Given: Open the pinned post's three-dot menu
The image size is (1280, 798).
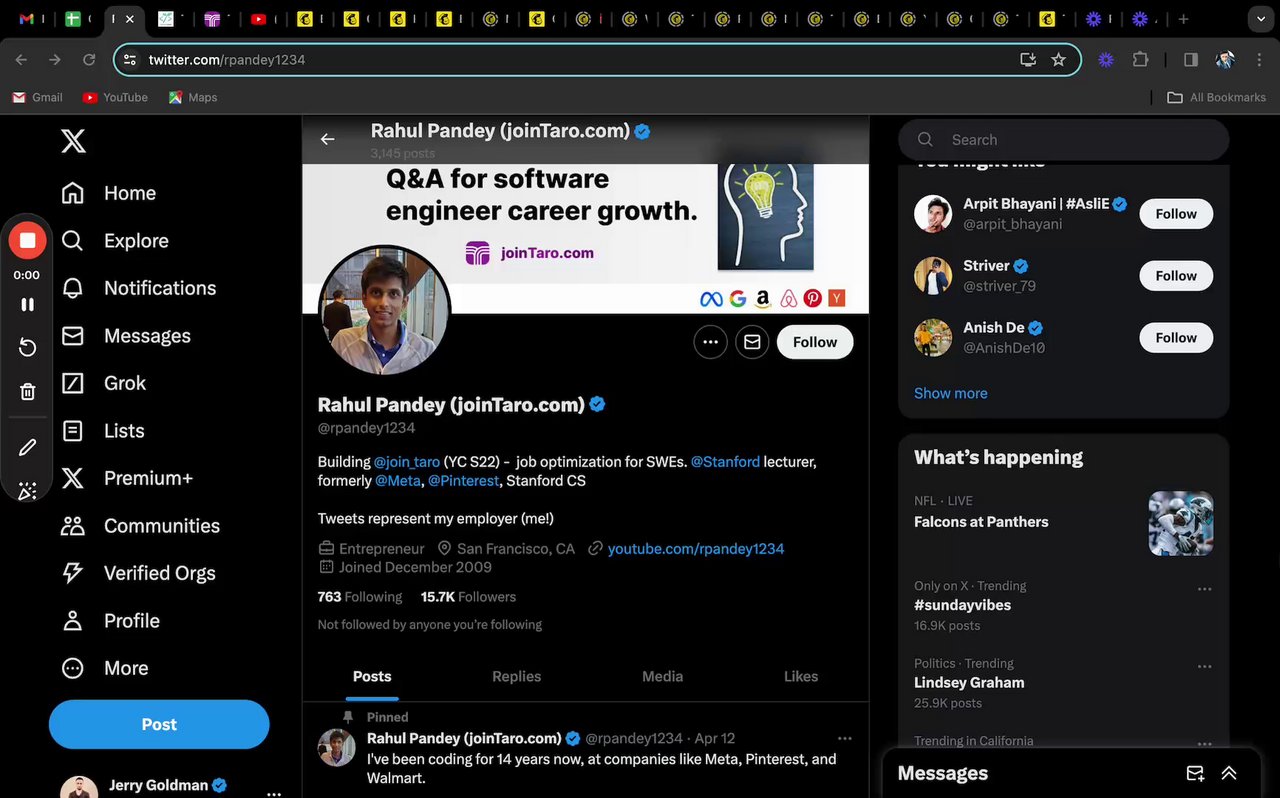Looking at the screenshot, I should (845, 738).
